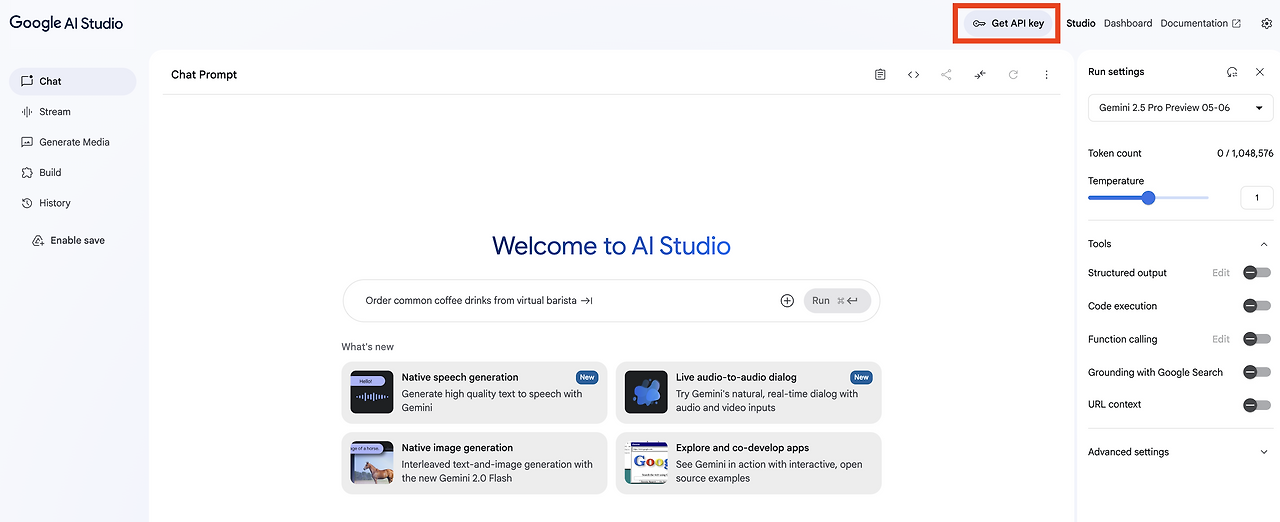The image size is (1280, 522).
Task: Open the Dashboard tab in header
Action: 1128,23
